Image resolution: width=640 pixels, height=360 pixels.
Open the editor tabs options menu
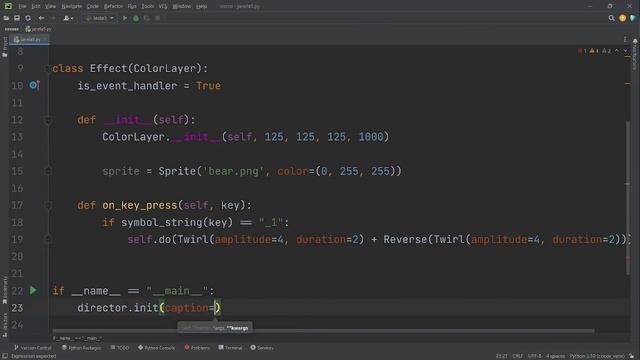625,40
